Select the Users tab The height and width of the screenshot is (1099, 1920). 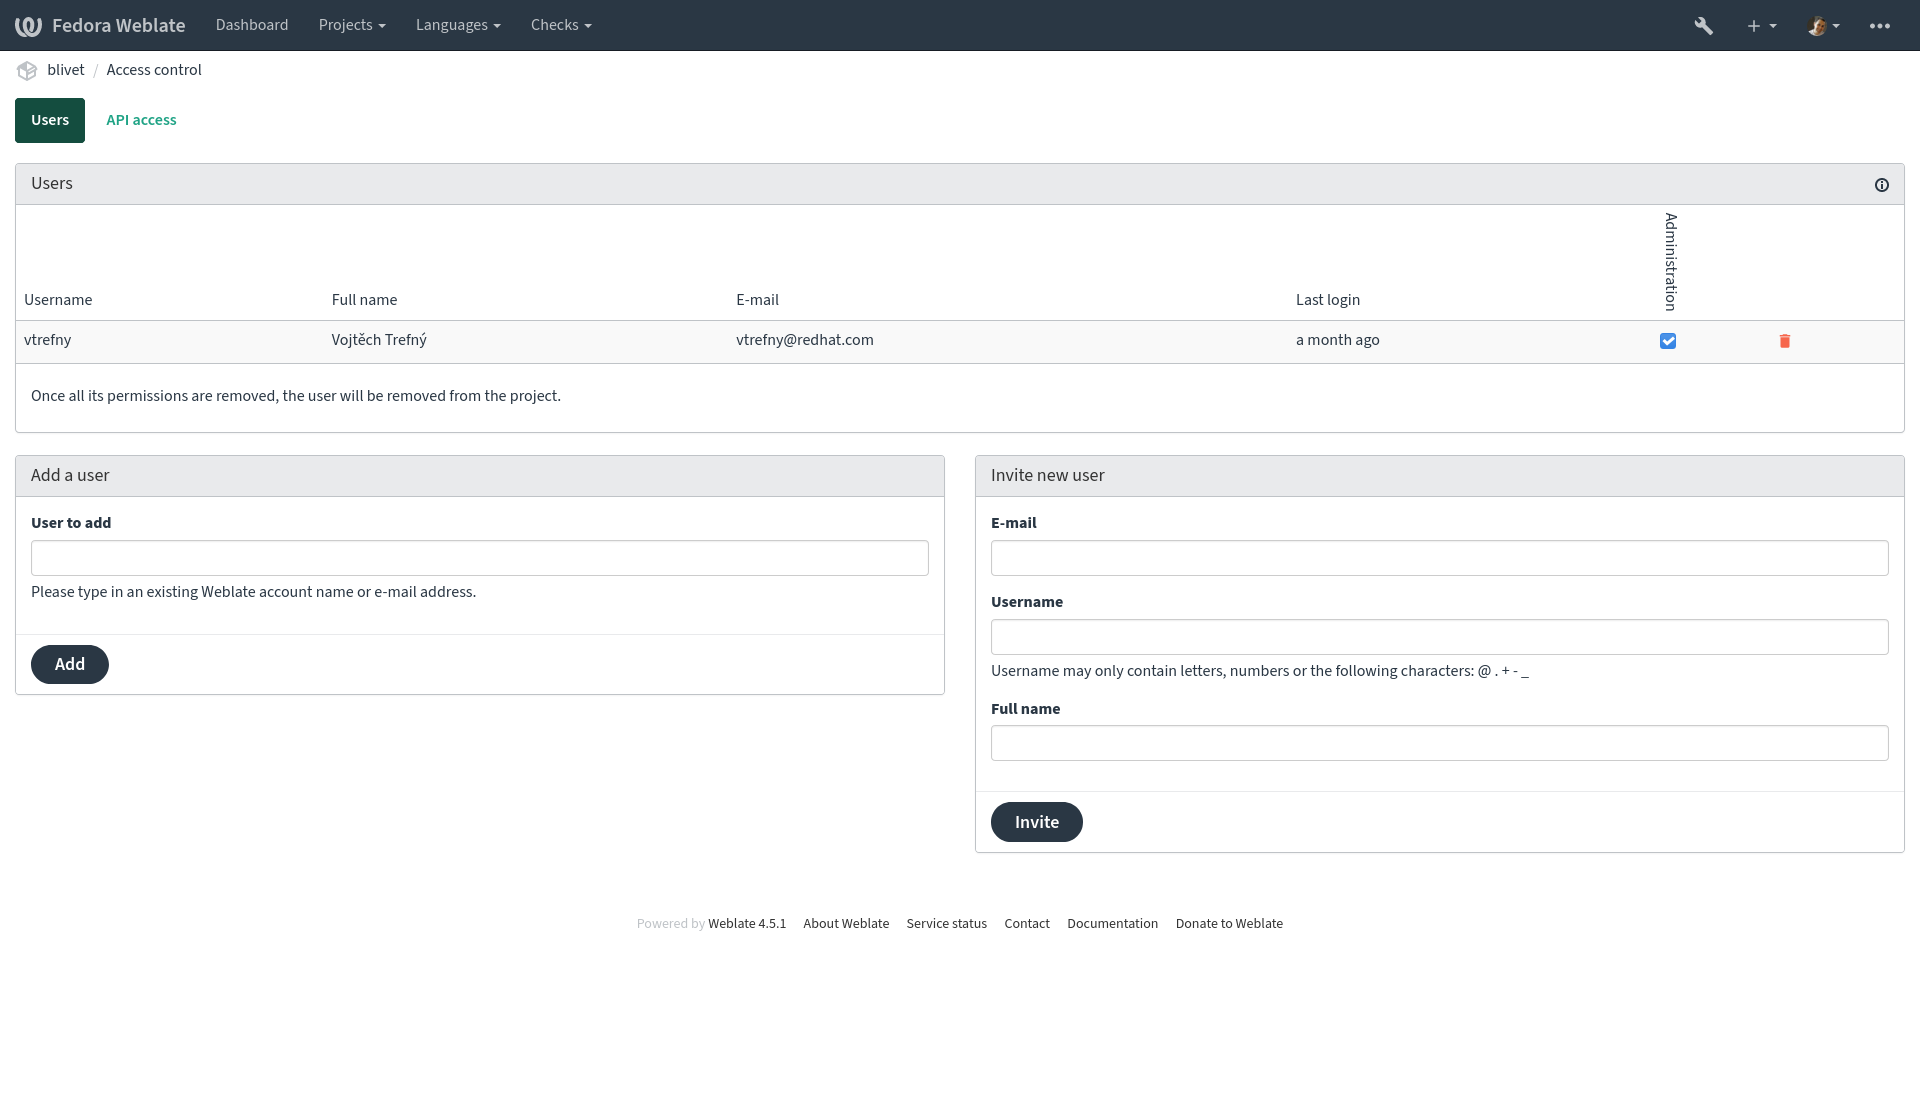50,120
